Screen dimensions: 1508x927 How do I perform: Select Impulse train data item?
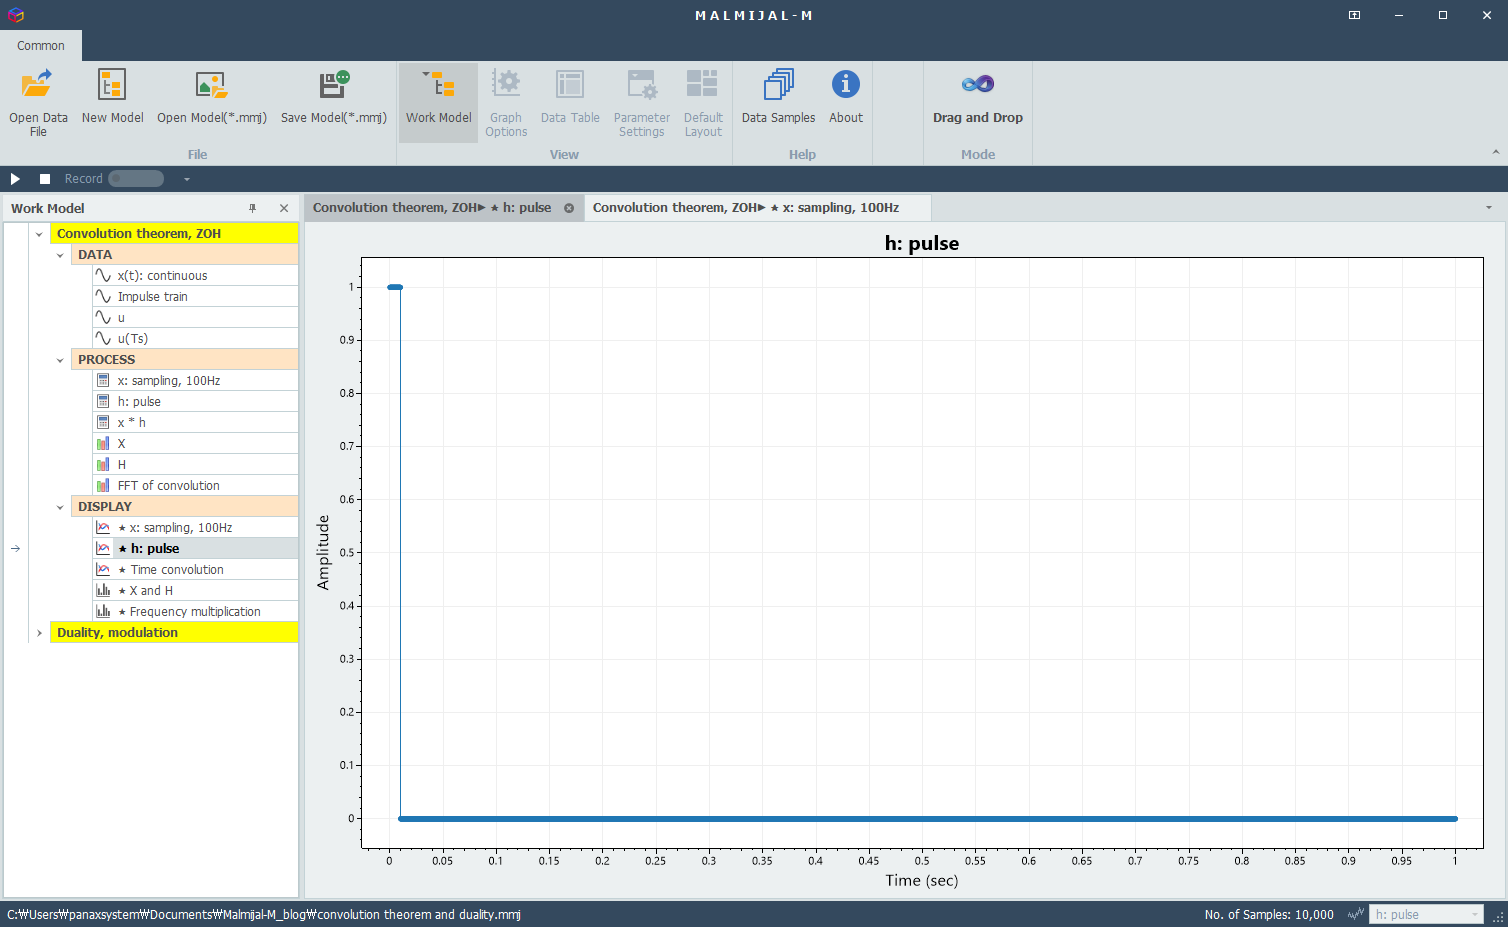click(x=195, y=297)
